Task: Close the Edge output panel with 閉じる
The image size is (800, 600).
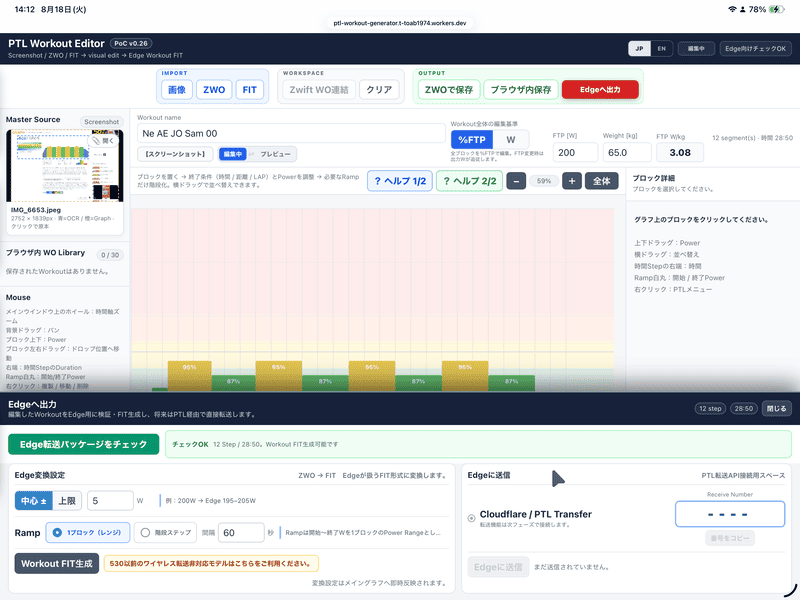Action: (777, 409)
